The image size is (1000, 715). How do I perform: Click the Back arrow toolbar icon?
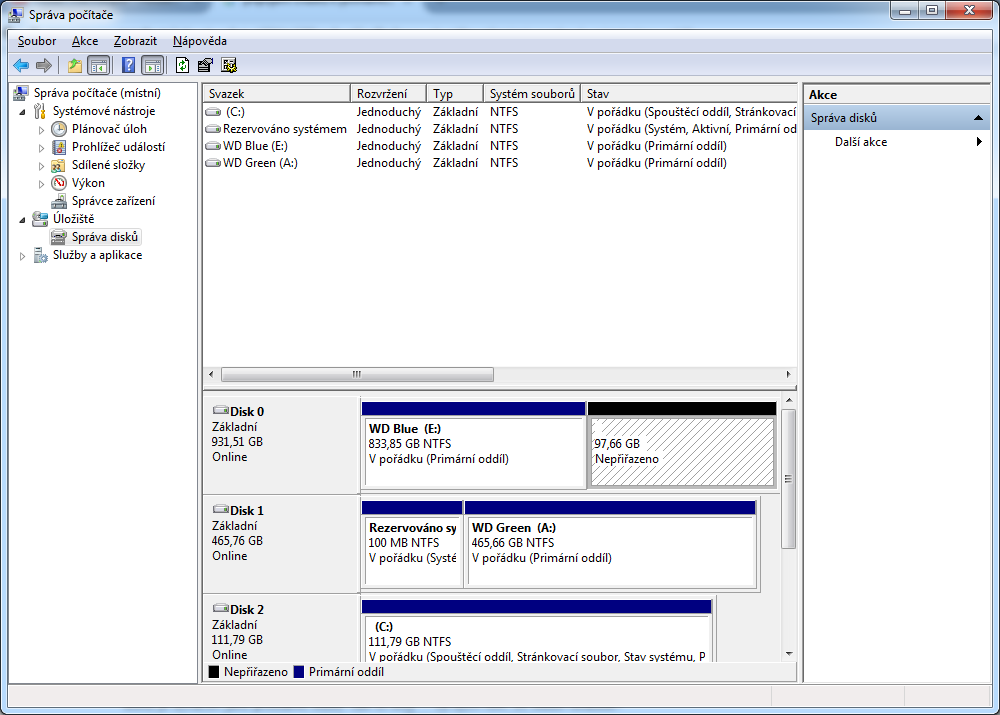pos(21,65)
